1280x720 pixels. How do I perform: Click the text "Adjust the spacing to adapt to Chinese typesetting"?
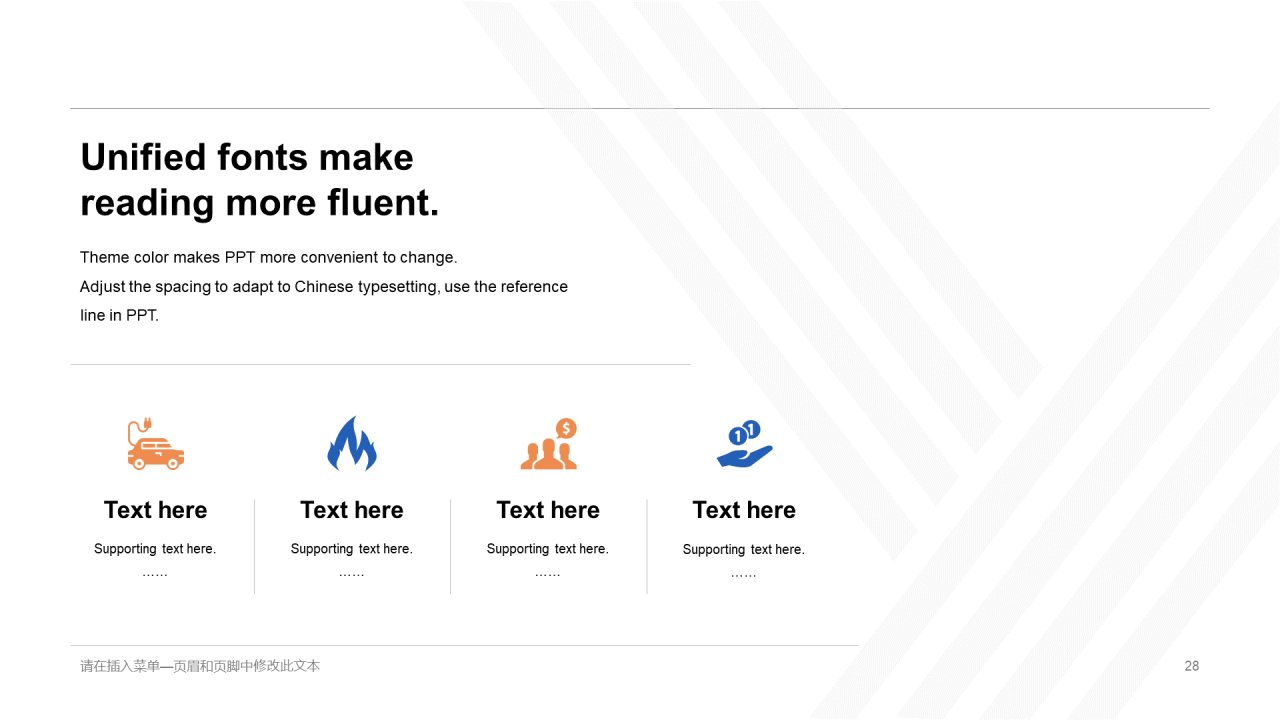pyautogui.click(x=259, y=287)
